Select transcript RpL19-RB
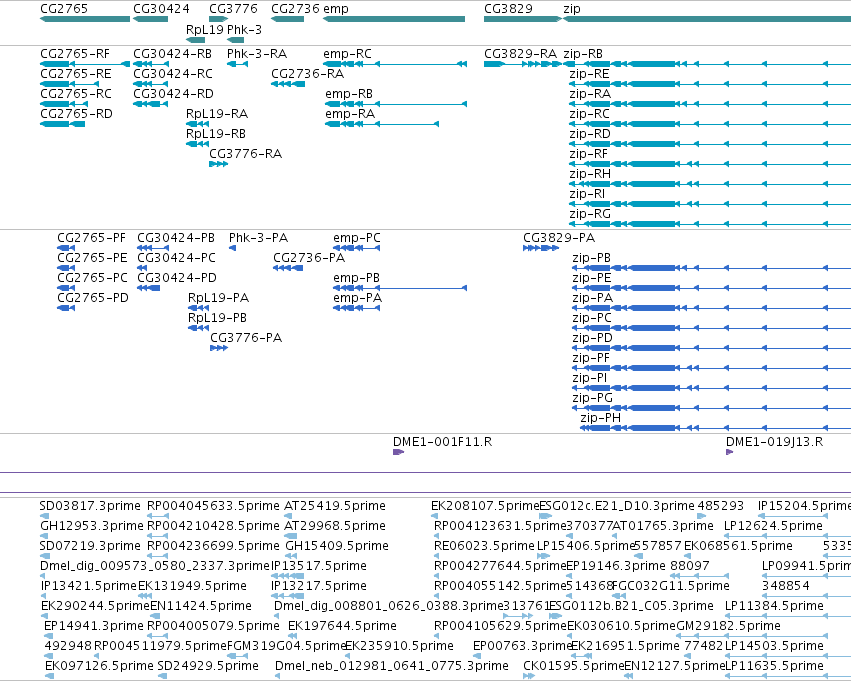This screenshot has height=681, width=851. 216,134
